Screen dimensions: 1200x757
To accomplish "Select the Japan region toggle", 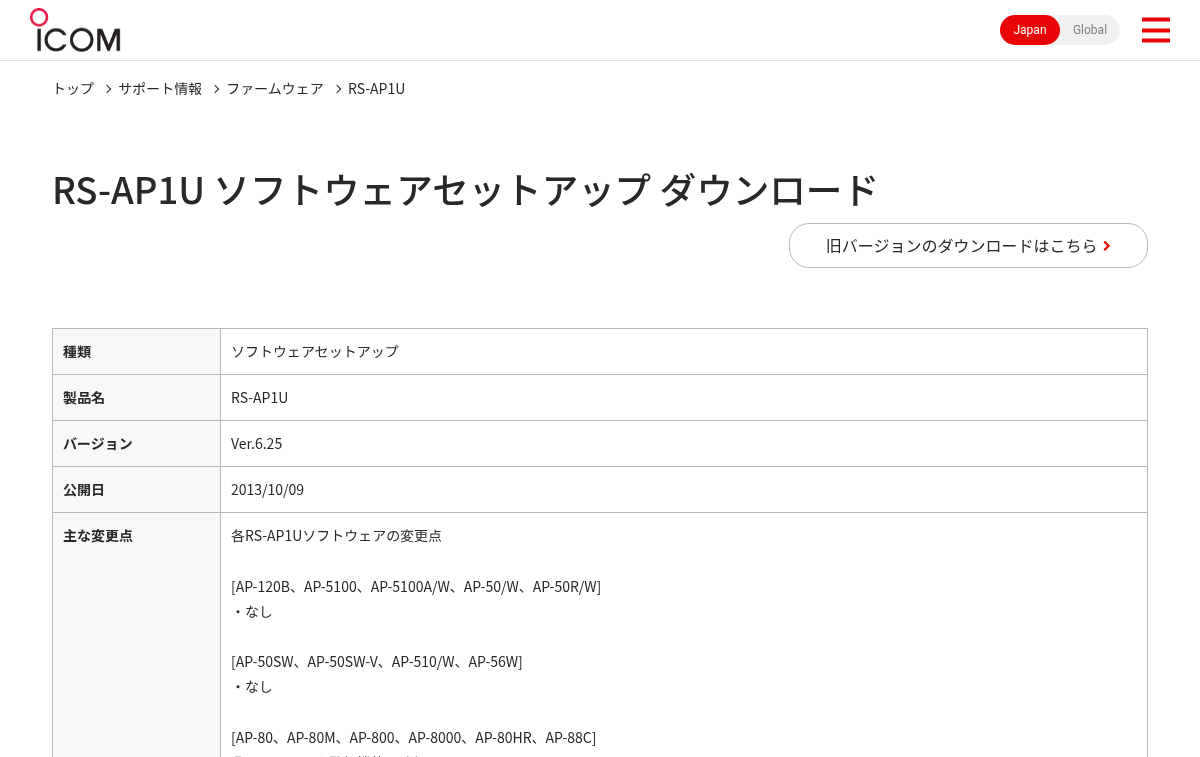I will pyautogui.click(x=1030, y=30).
